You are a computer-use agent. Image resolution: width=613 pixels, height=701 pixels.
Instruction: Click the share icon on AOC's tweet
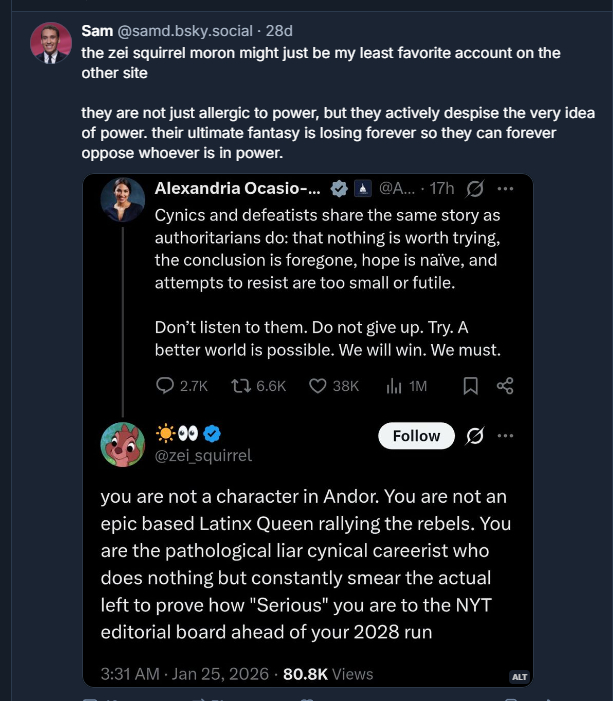[x=505, y=386]
